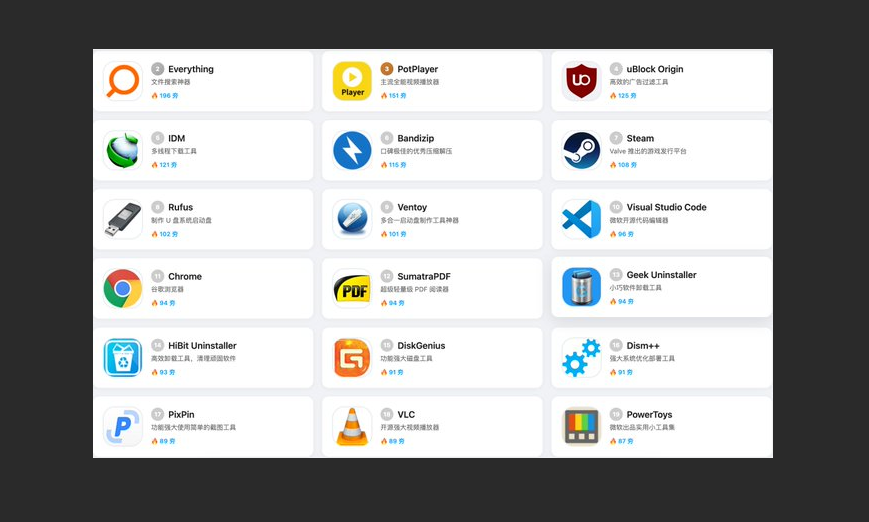The height and width of the screenshot is (522, 869).
Task: Click the IDM green globe icon
Action: click(x=122, y=150)
